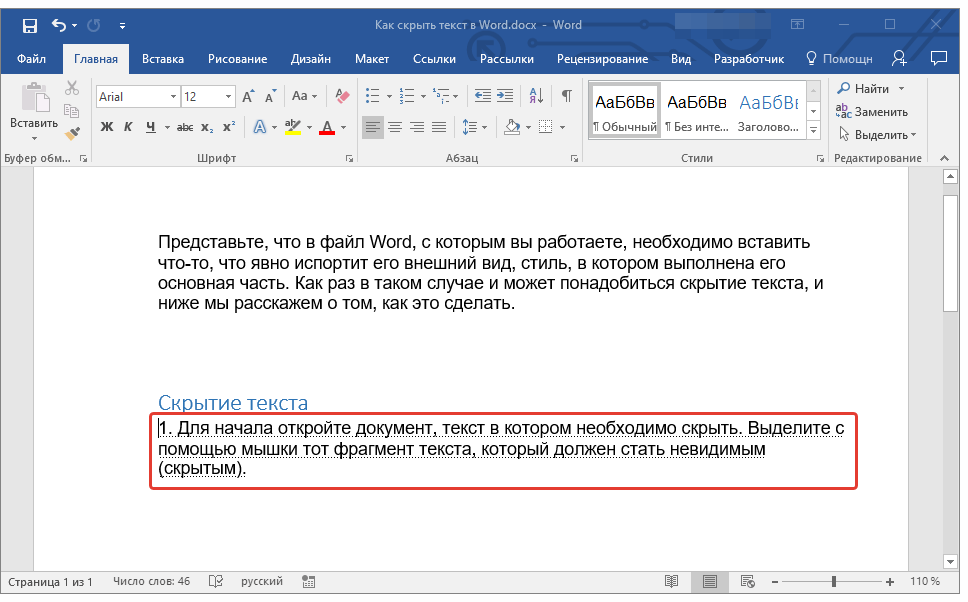Screen dimensions: 968x602
Task: Open spelling proofing icon in status bar
Action: coord(215,582)
